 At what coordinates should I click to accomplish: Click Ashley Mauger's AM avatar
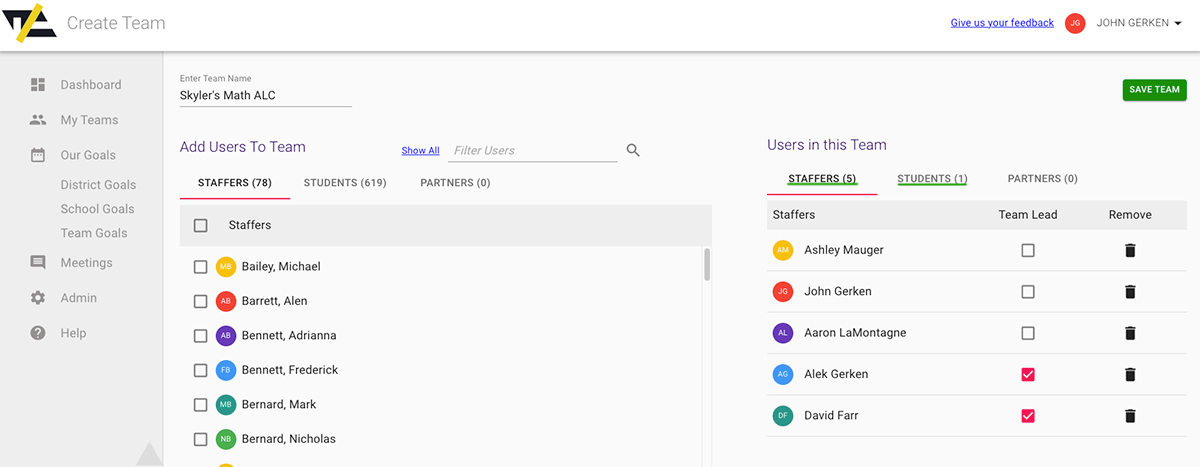[x=783, y=250]
